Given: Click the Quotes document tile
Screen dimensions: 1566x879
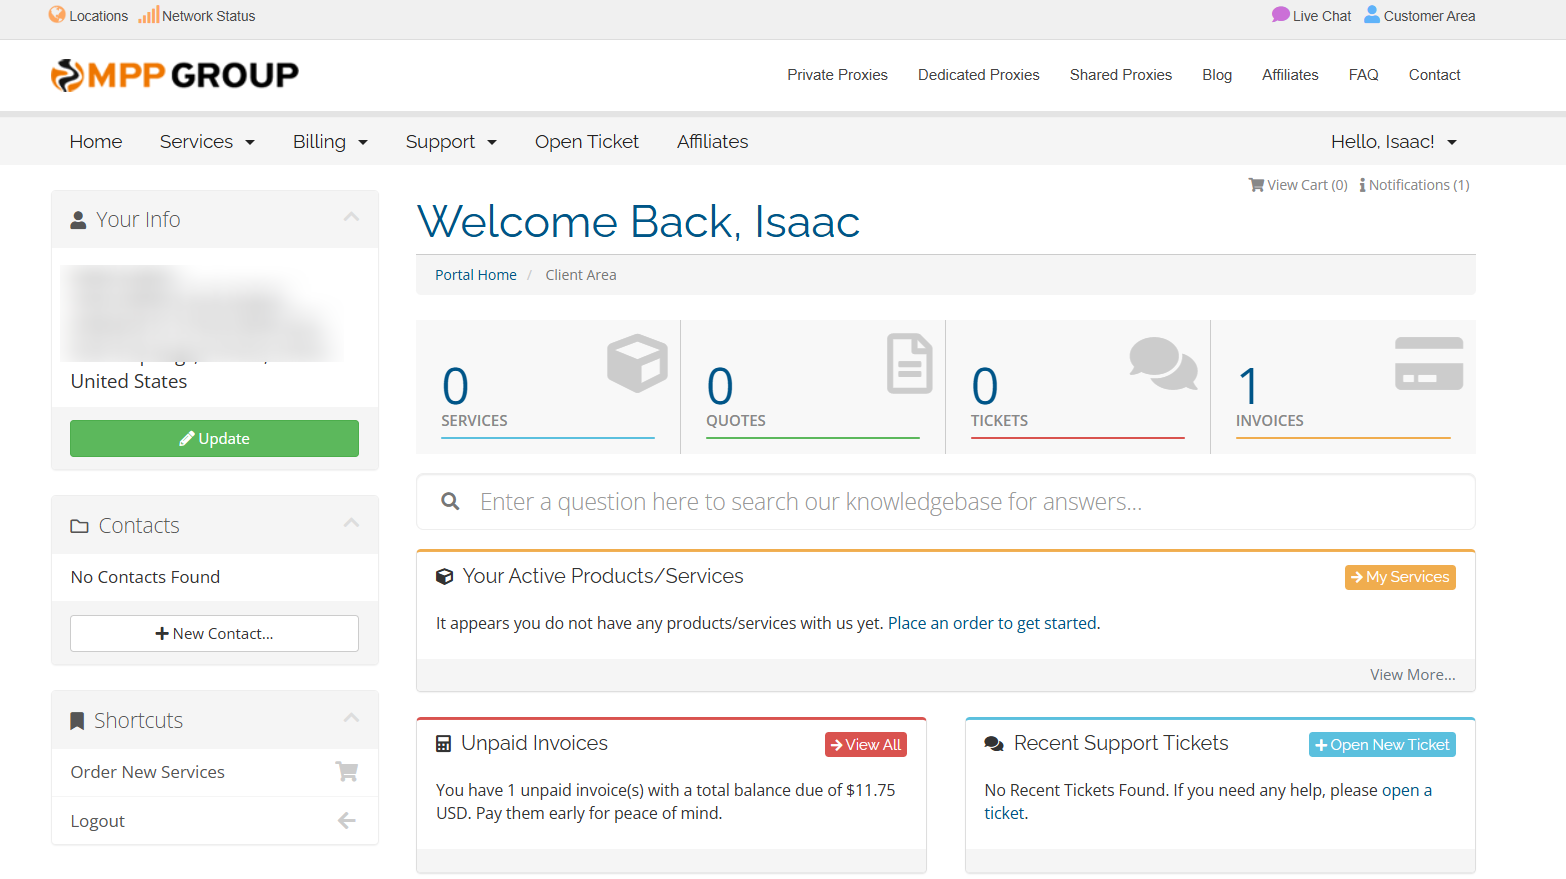Looking at the screenshot, I should (x=812, y=387).
